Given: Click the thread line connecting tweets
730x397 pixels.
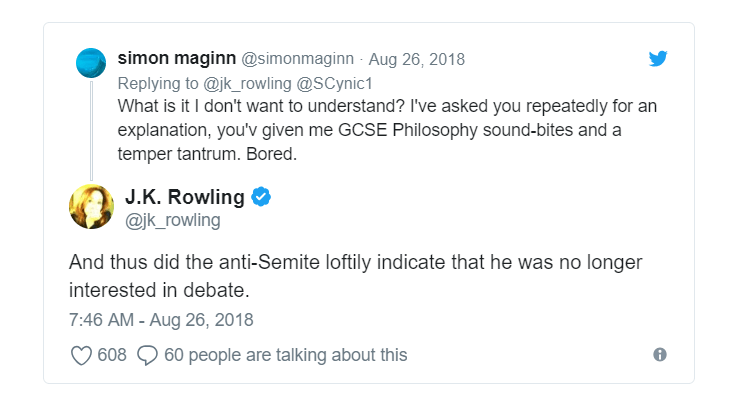Looking at the screenshot, I should click(91, 130).
